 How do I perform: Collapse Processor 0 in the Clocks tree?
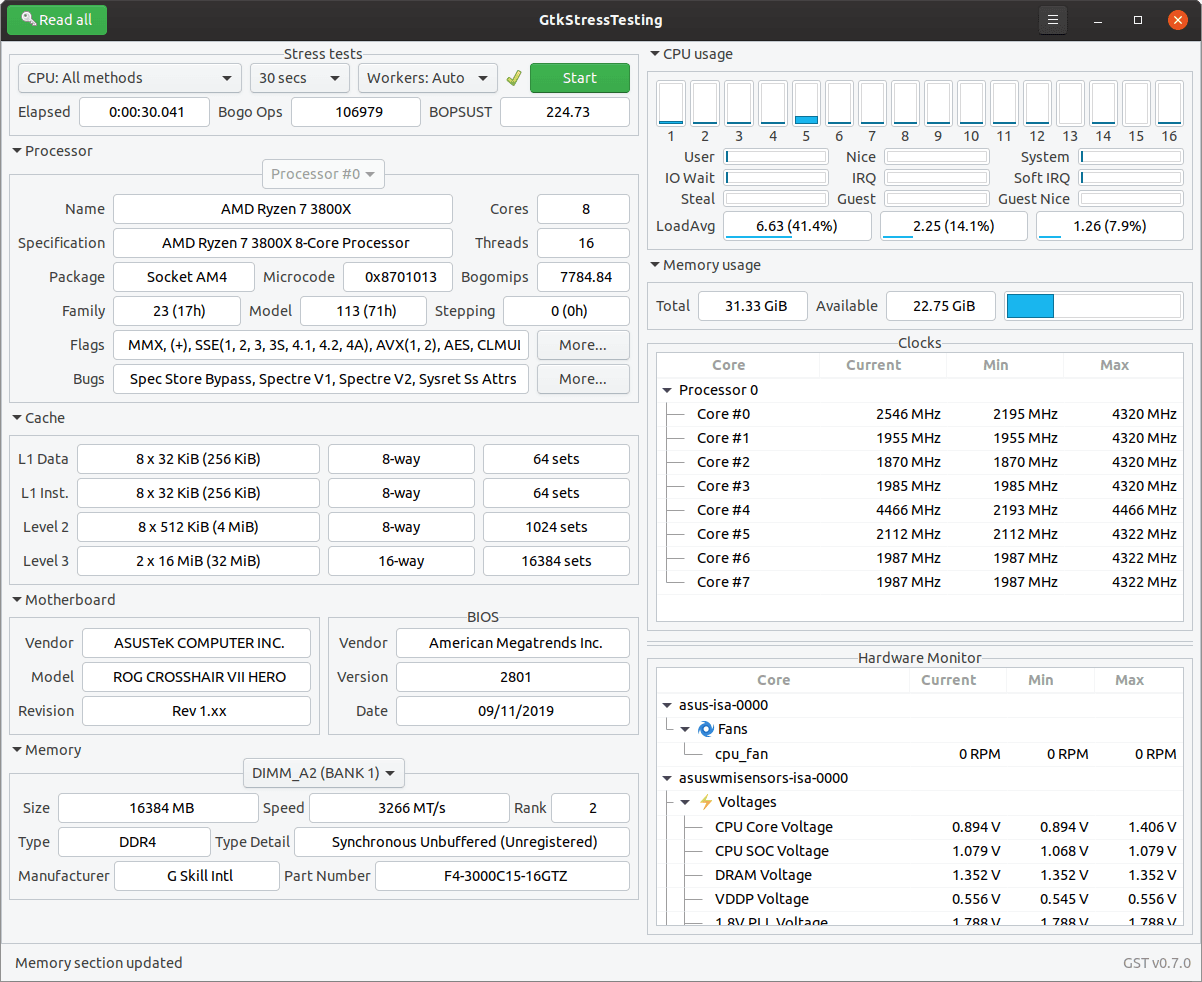coord(667,390)
